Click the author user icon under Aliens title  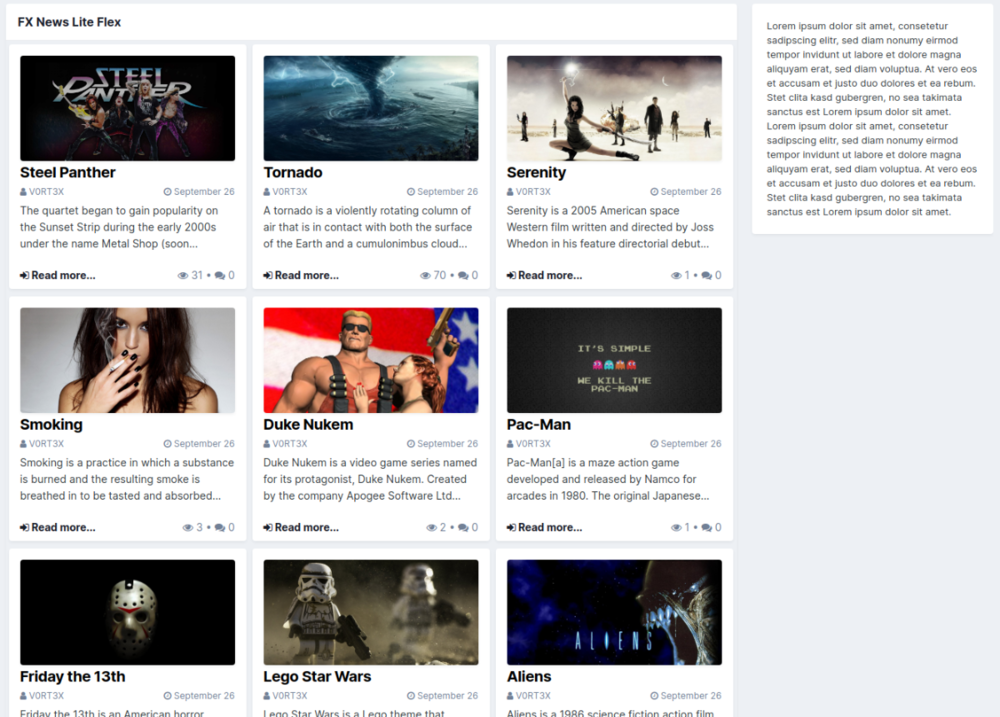click(x=510, y=696)
